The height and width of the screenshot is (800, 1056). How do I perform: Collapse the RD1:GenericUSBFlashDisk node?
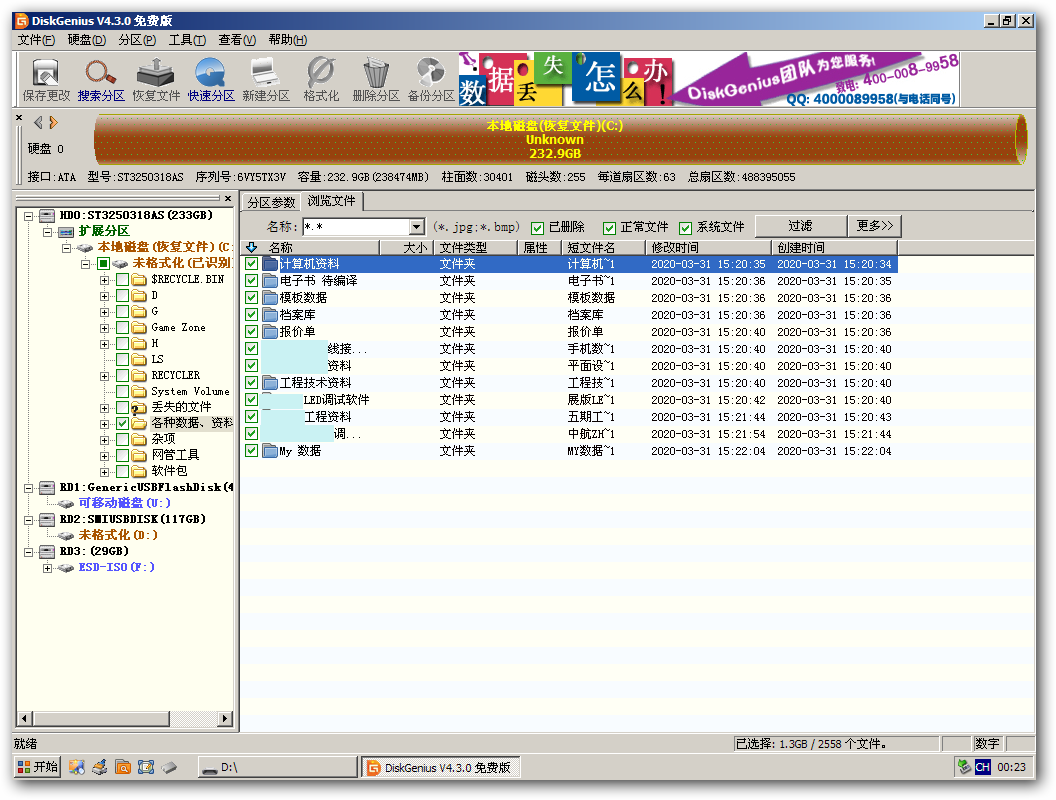pos(28,488)
